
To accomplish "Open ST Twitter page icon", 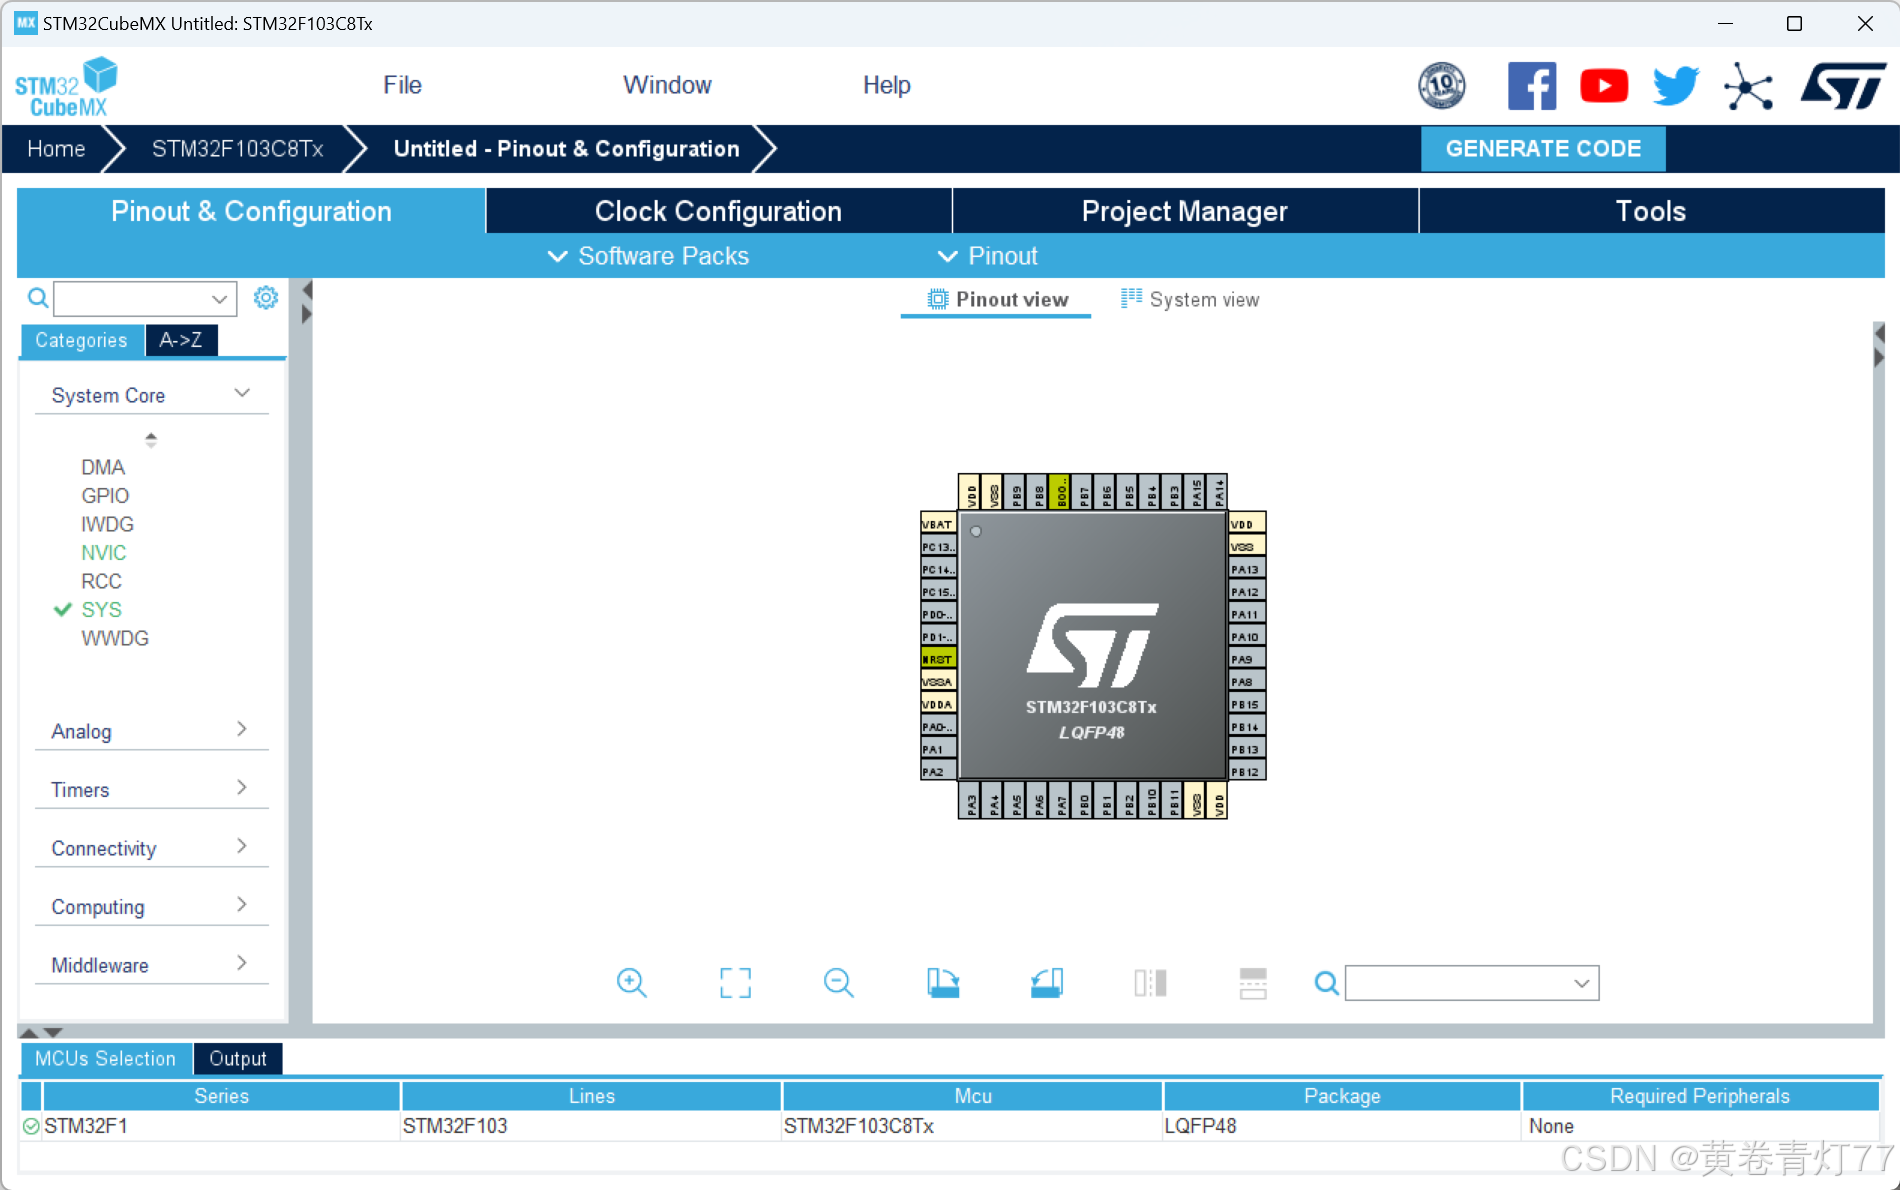I will point(1676,86).
